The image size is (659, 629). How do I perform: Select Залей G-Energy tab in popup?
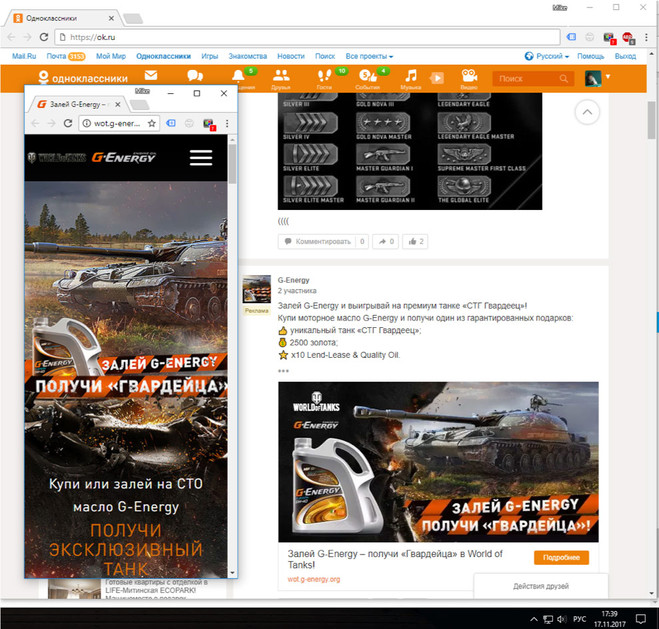pyautogui.click(x=79, y=104)
